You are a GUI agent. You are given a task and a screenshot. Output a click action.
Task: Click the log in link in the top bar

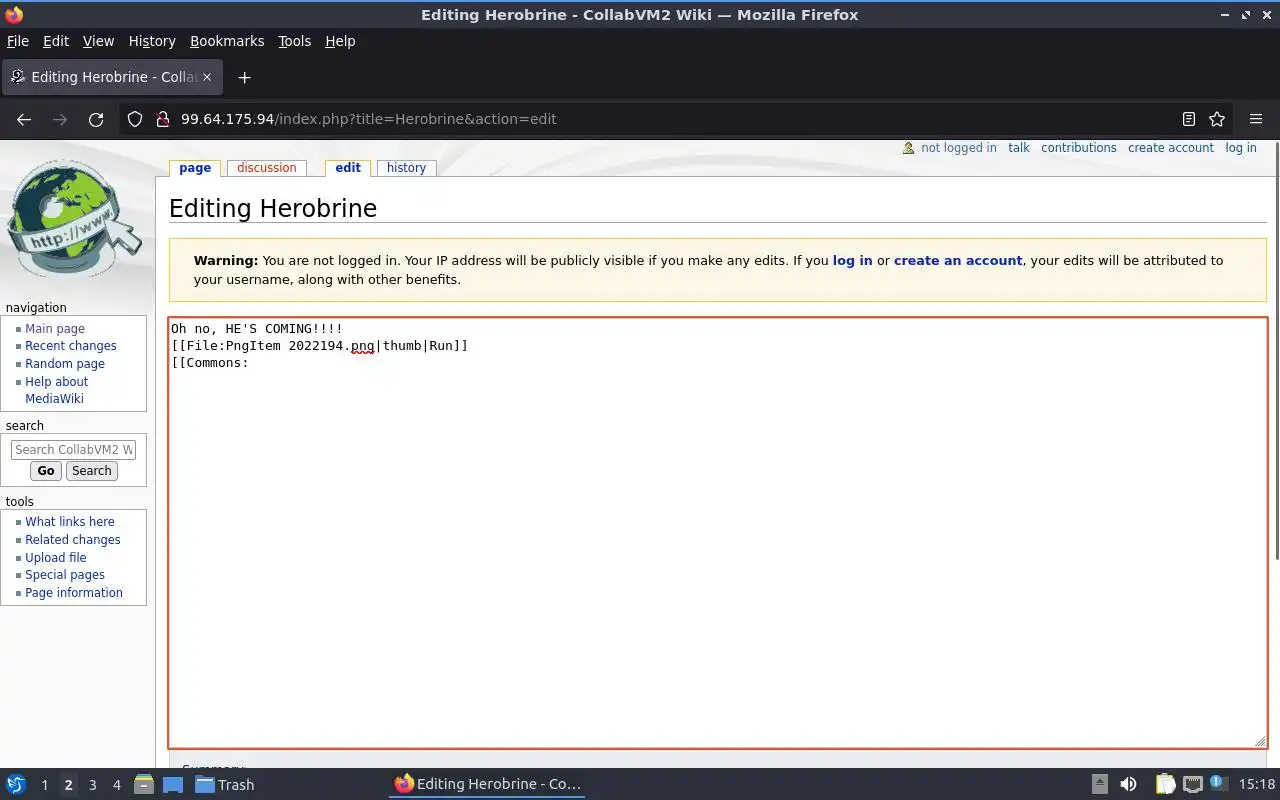[1241, 148]
